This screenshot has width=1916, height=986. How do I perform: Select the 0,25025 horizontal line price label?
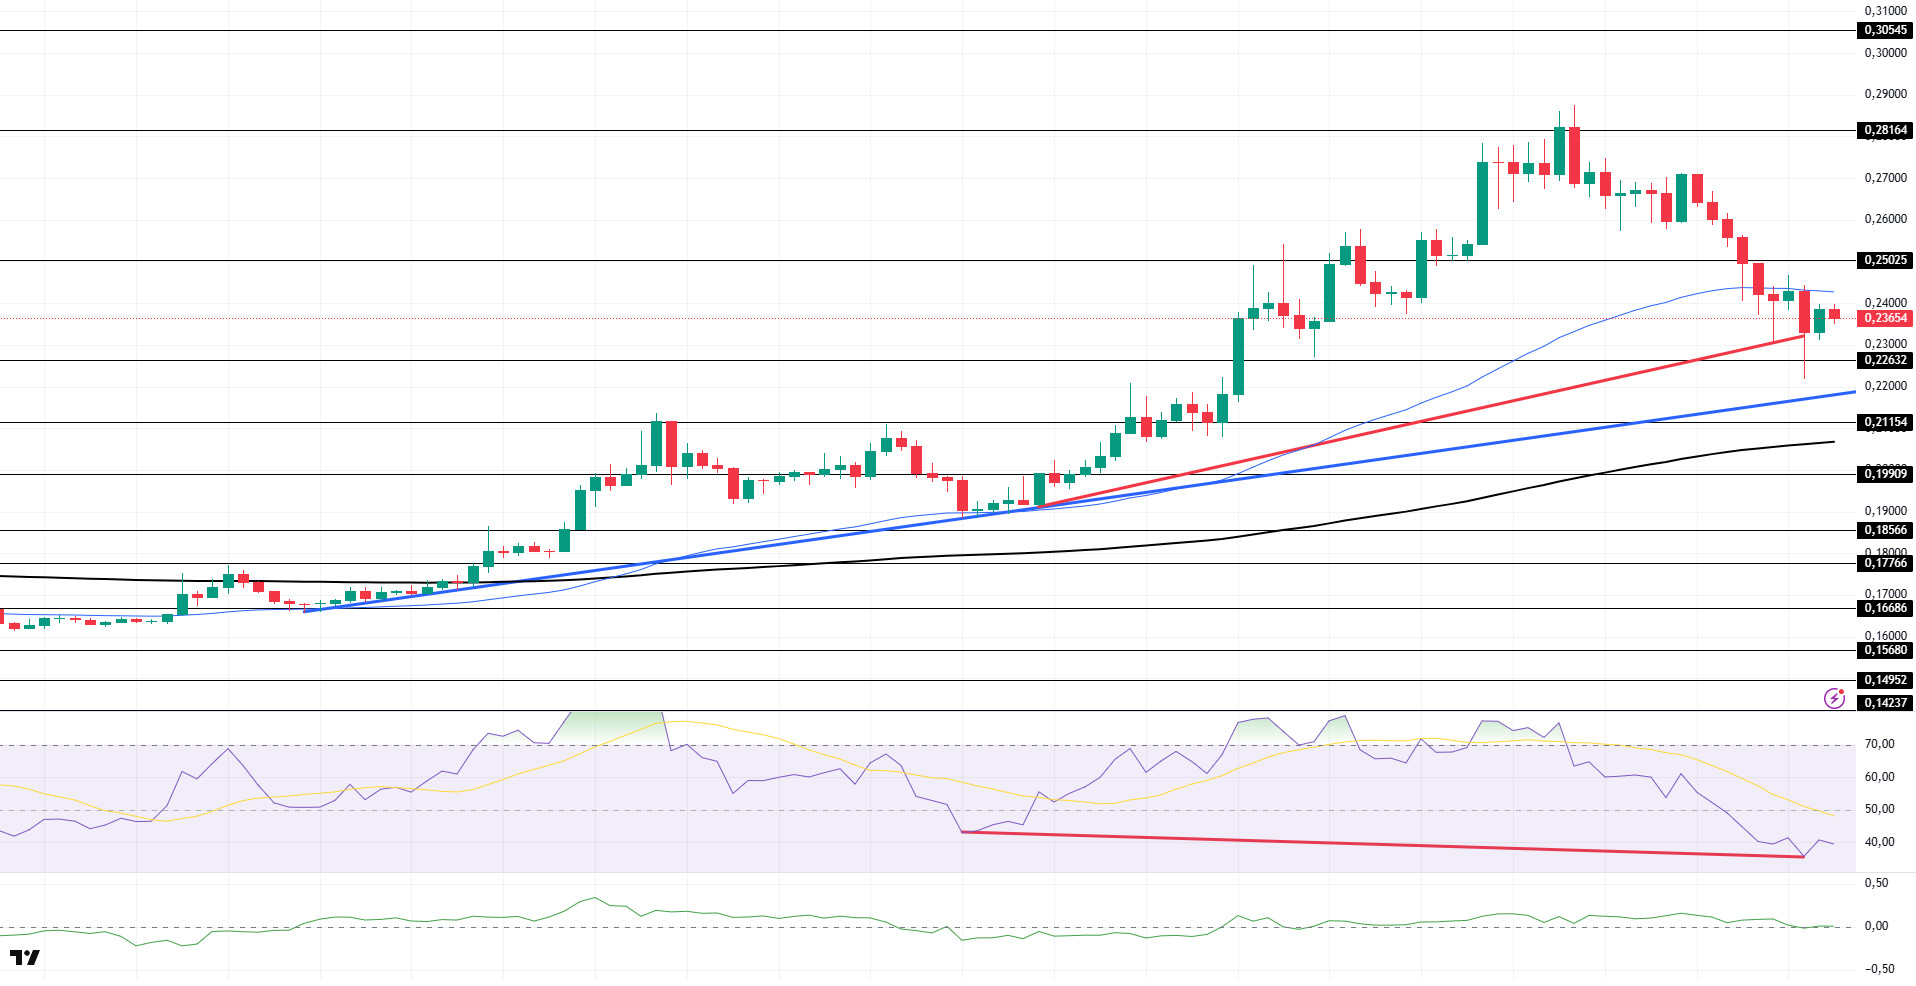coord(1885,260)
